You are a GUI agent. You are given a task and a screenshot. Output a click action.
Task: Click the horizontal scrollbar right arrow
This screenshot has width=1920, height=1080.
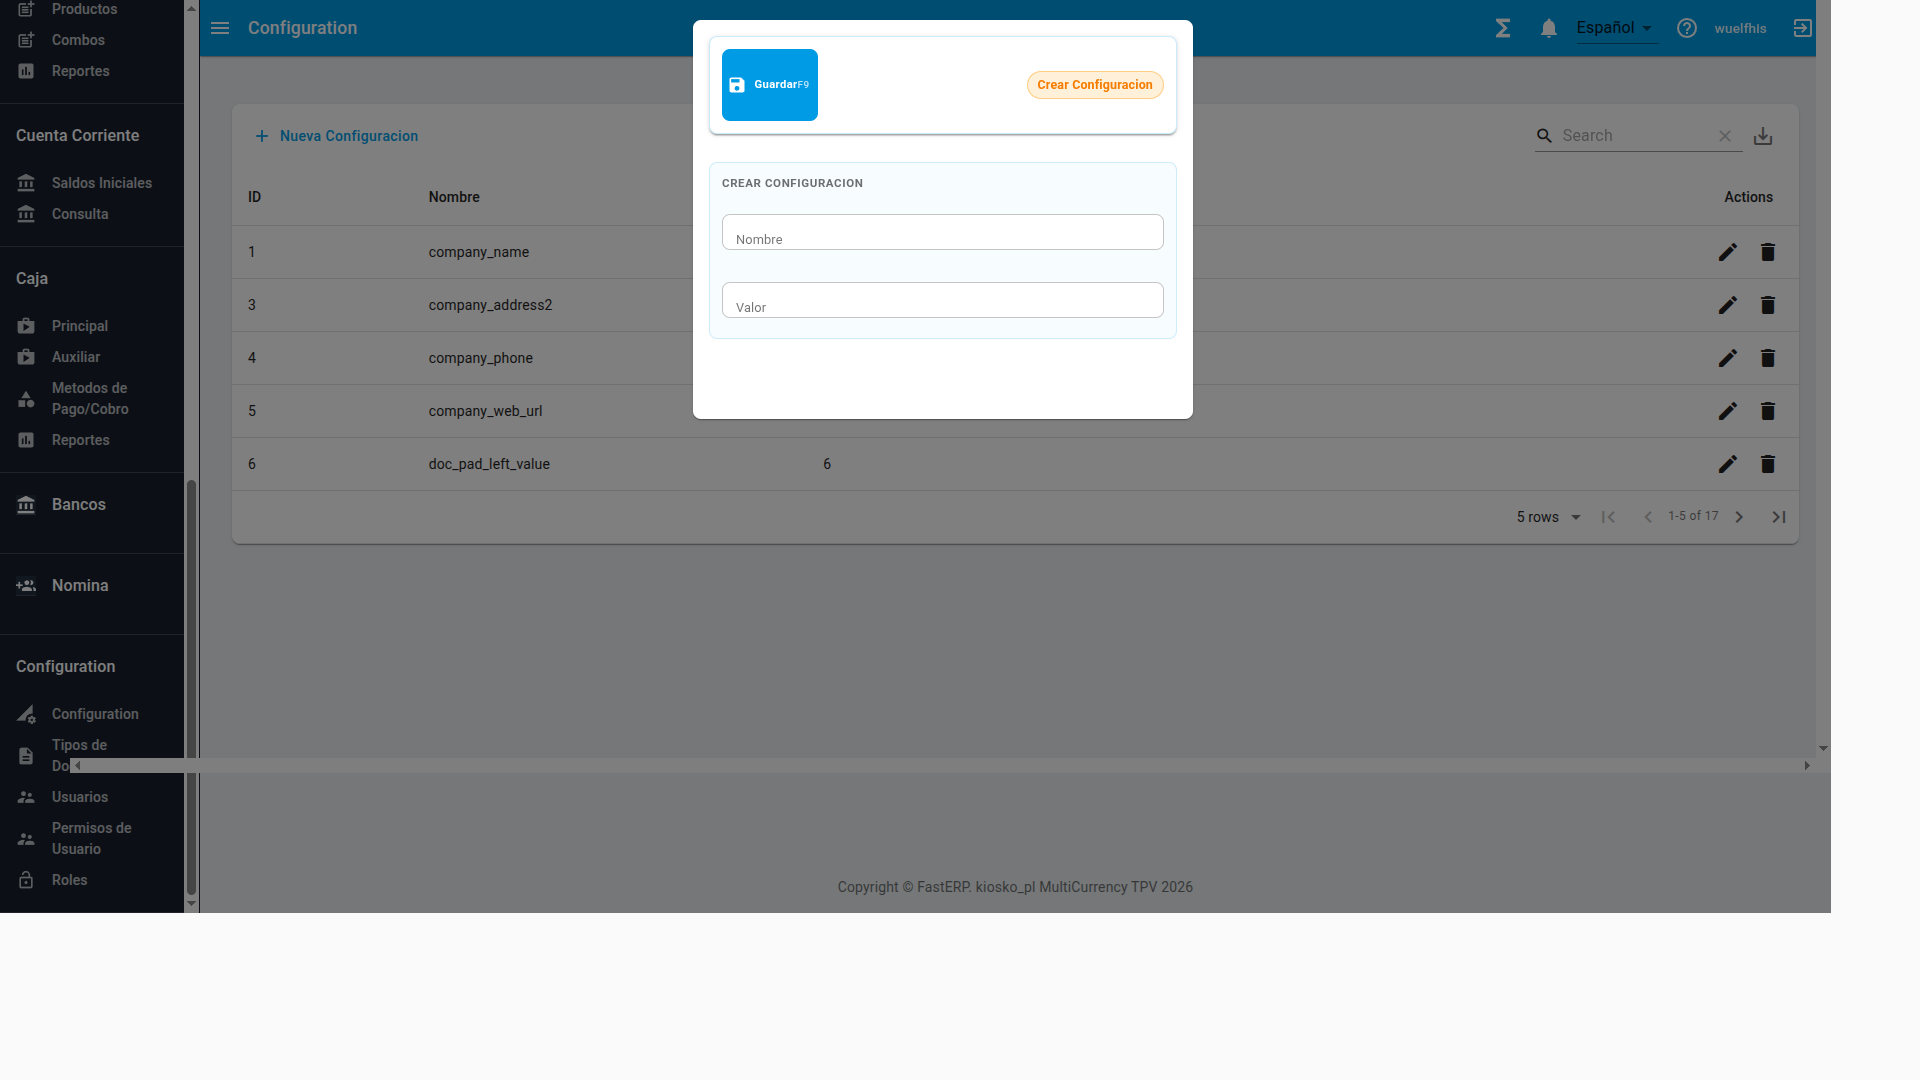(1807, 766)
